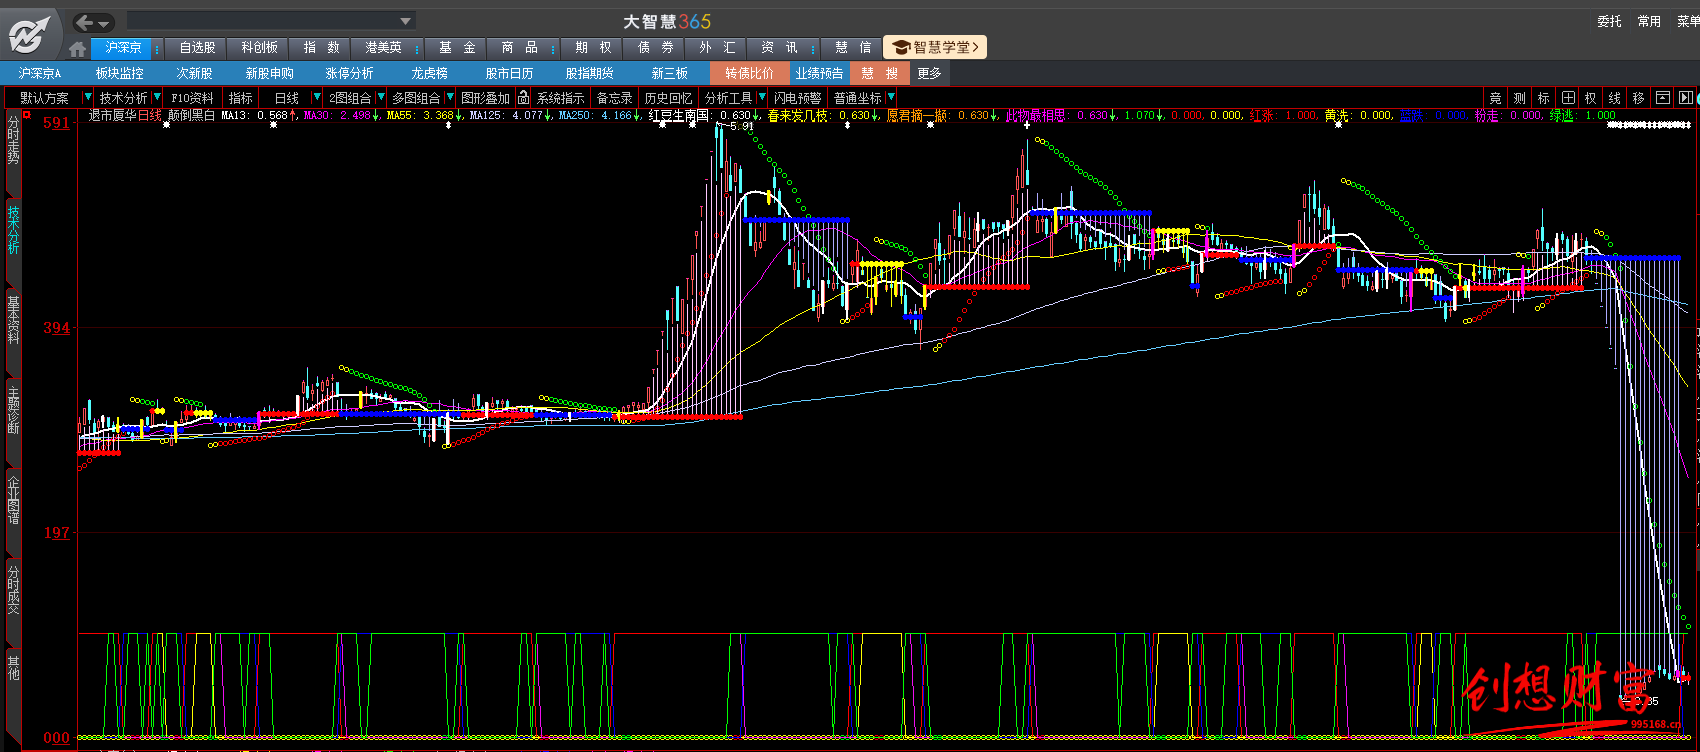
Task: Click the crosshair grid icon
Action: click(x=1567, y=98)
